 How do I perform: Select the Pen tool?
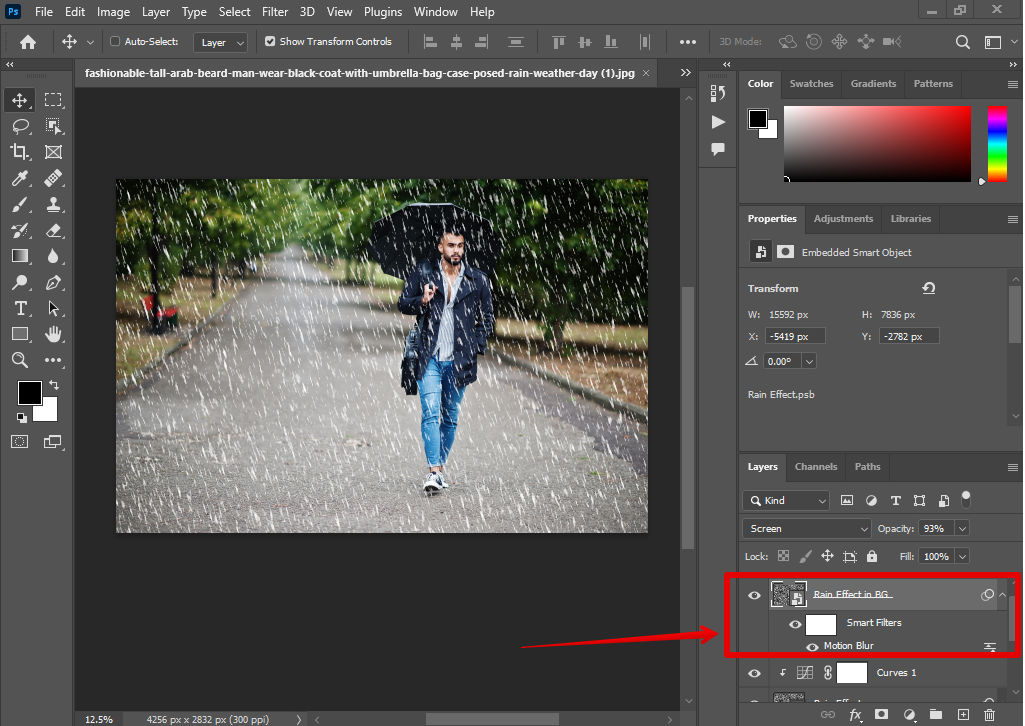click(x=53, y=282)
